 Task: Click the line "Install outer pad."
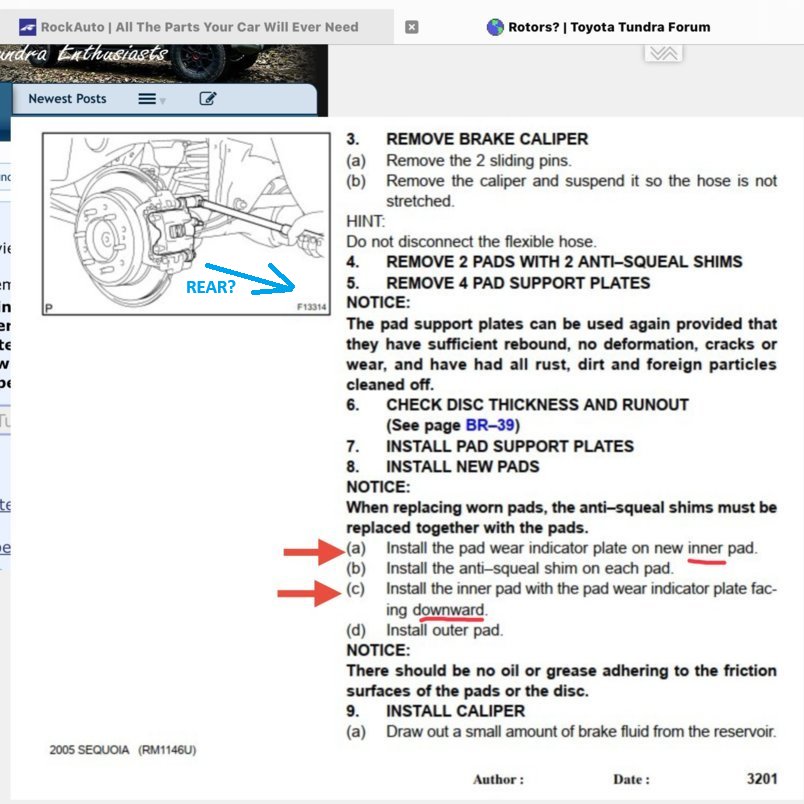click(445, 630)
